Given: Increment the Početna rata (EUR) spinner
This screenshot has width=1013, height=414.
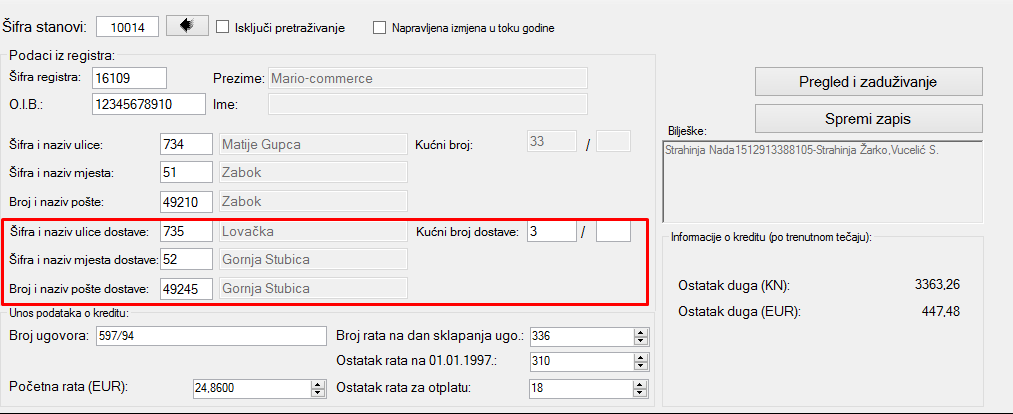Looking at the screenshot, I should pos(318,383).
